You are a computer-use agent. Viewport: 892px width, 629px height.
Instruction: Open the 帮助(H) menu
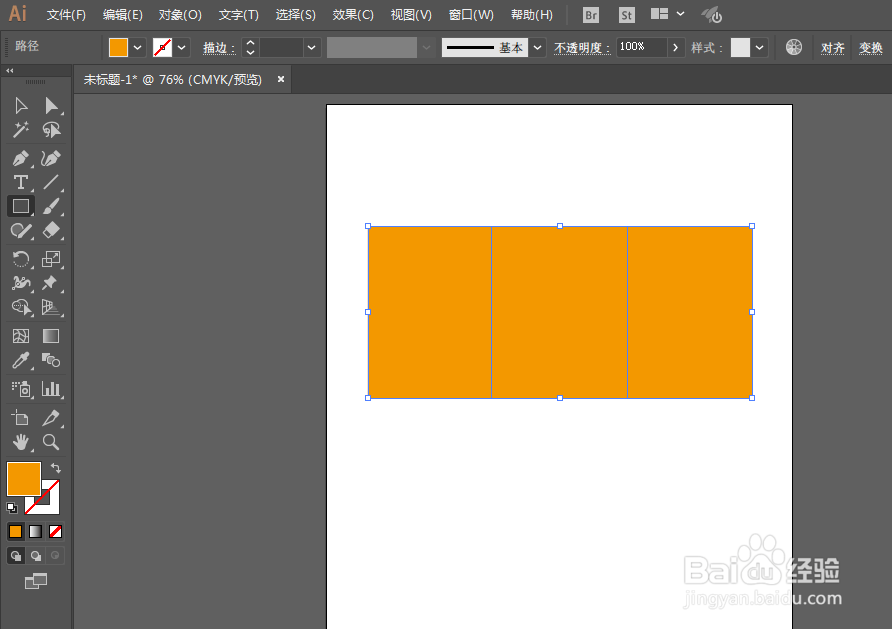[x=531, y=15]
